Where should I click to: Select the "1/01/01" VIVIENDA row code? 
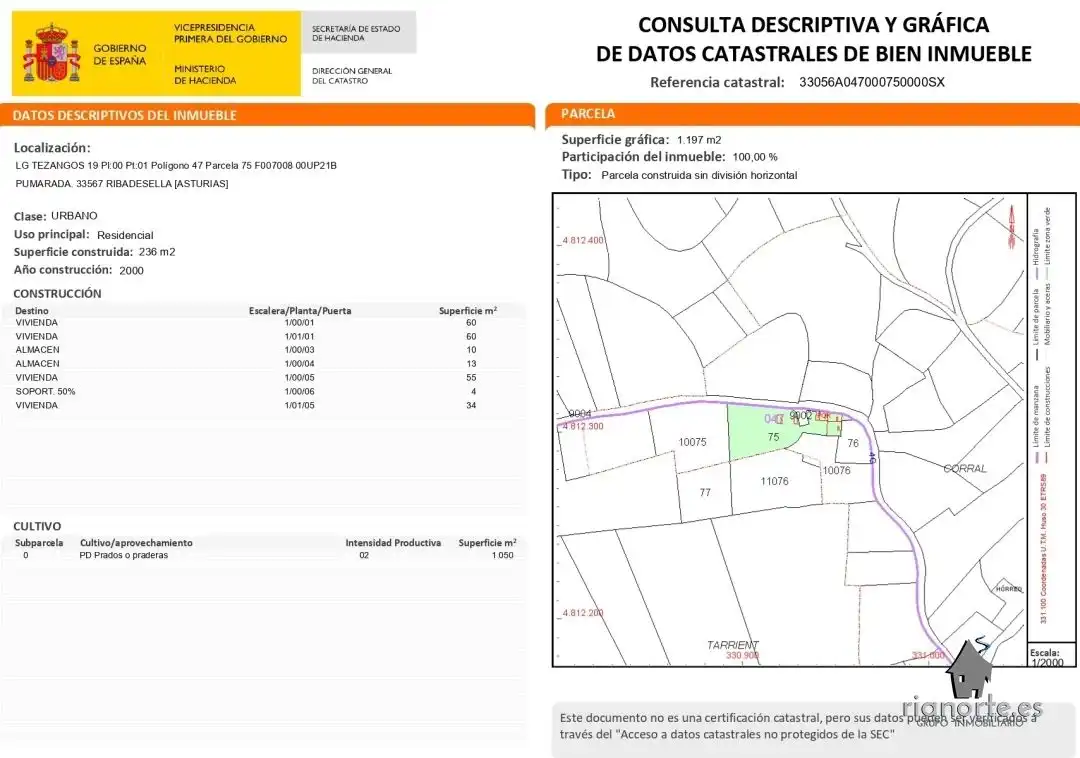(299, 337)
